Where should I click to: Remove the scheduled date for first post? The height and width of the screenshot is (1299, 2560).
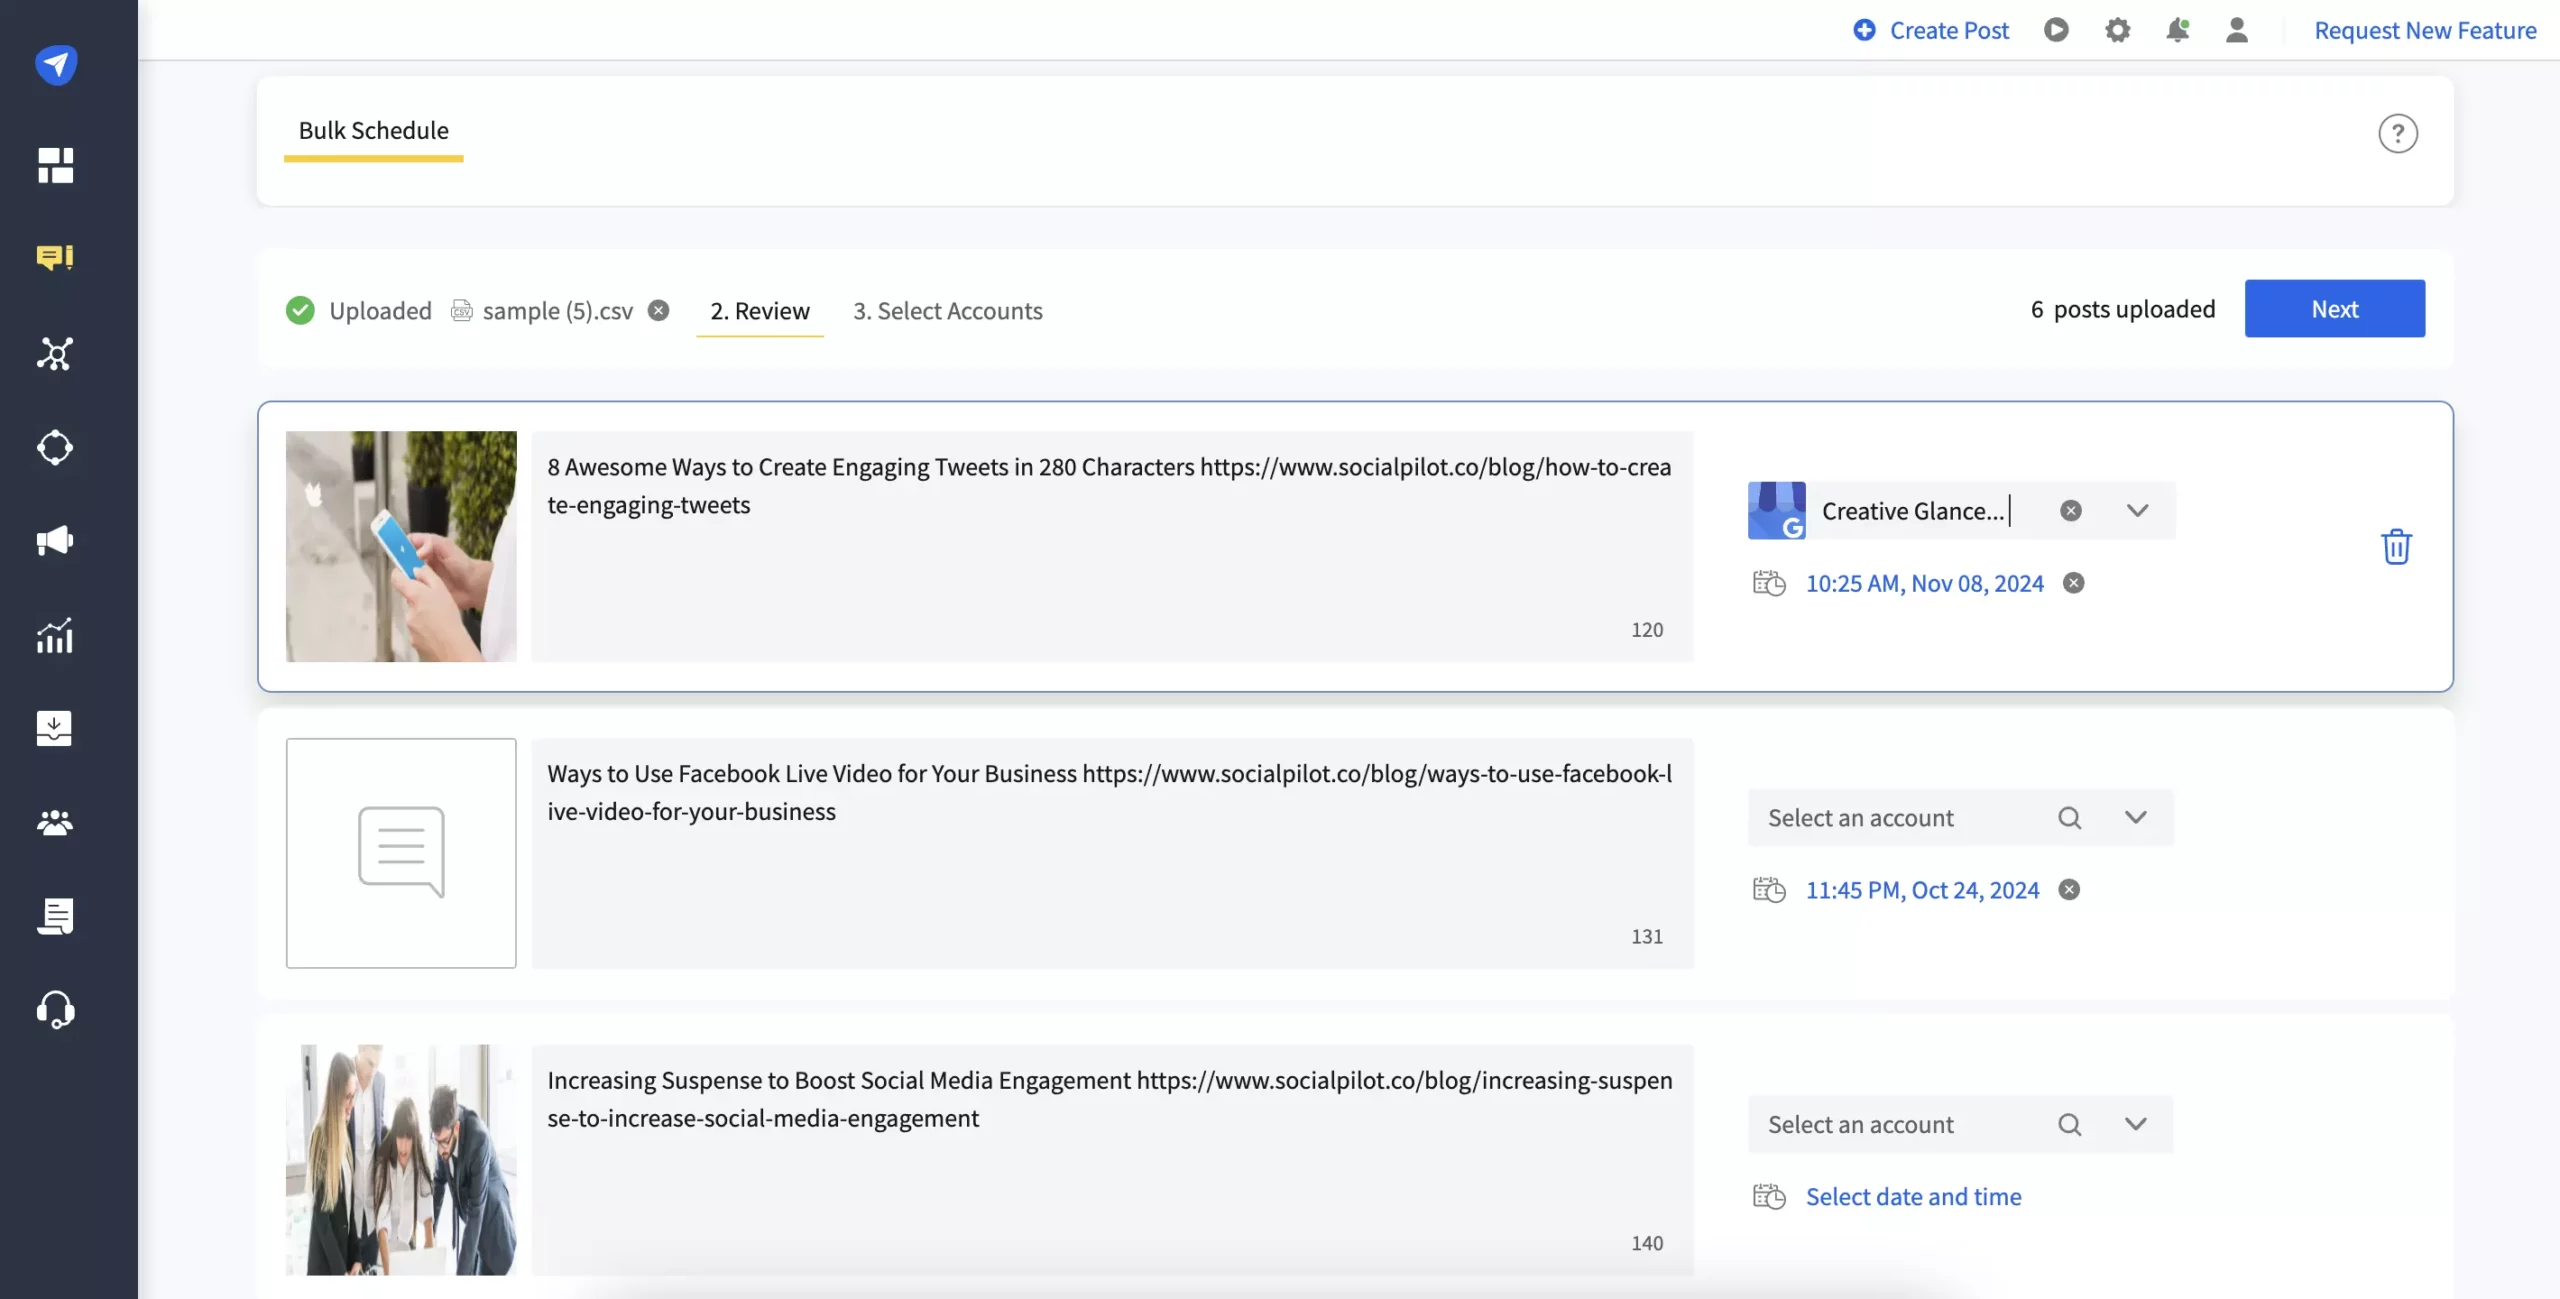click(2073, 582)
